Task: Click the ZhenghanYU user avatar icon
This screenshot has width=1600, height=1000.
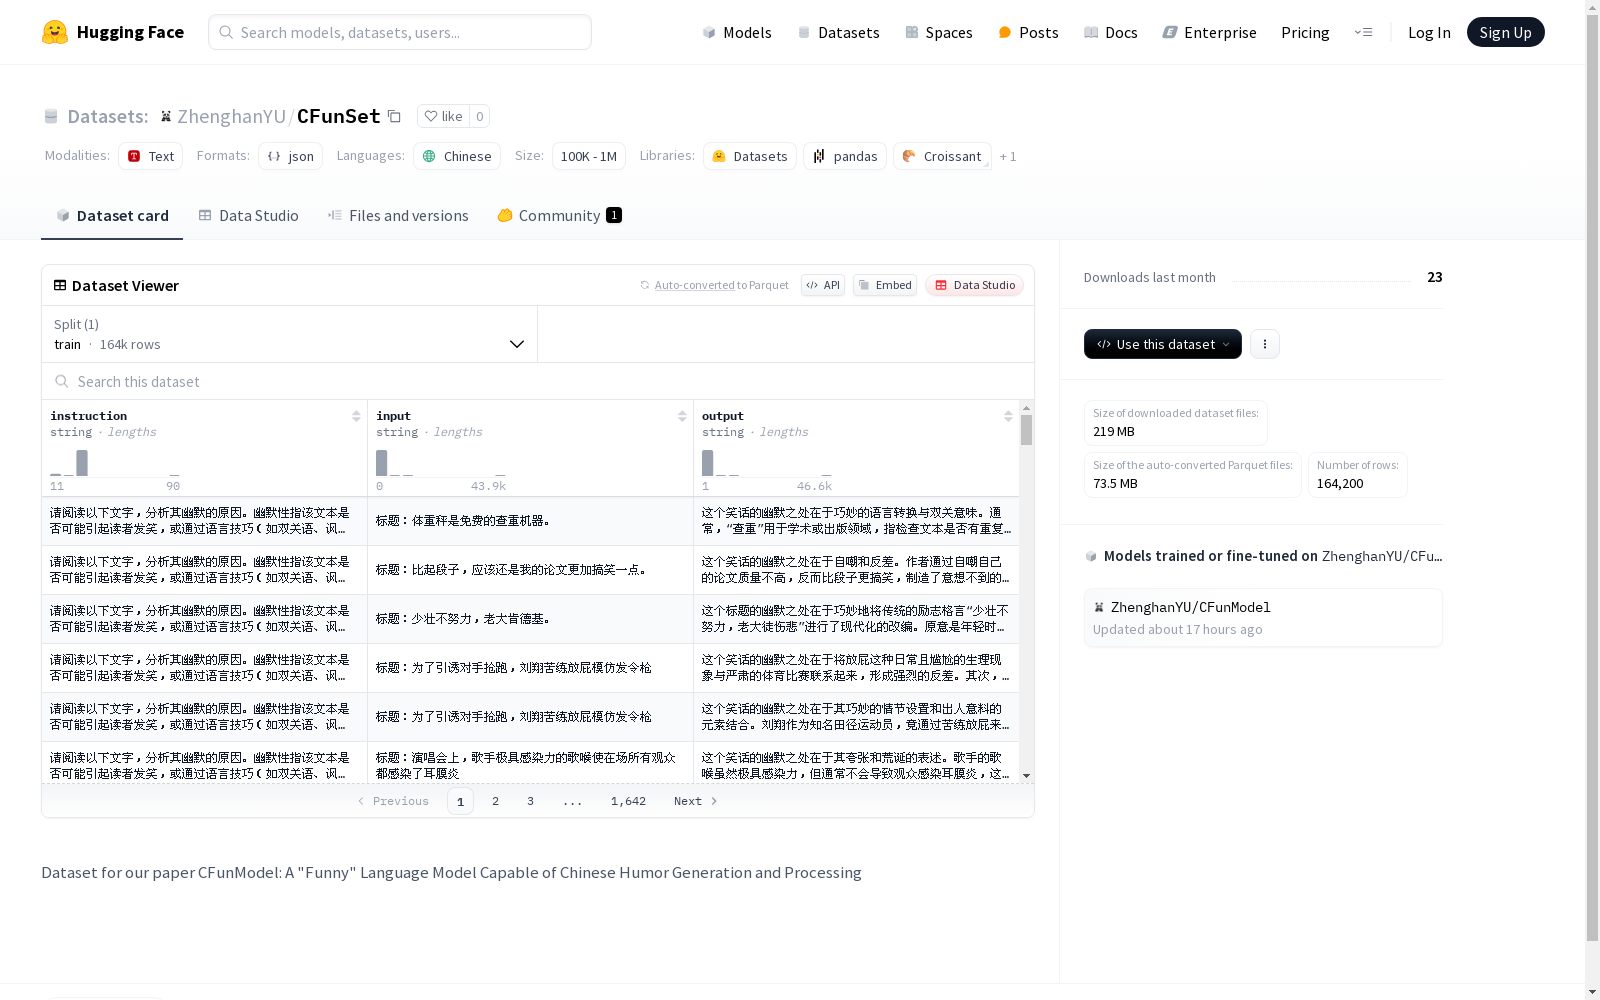Action: pyautogui.click(x=166, y=116)
